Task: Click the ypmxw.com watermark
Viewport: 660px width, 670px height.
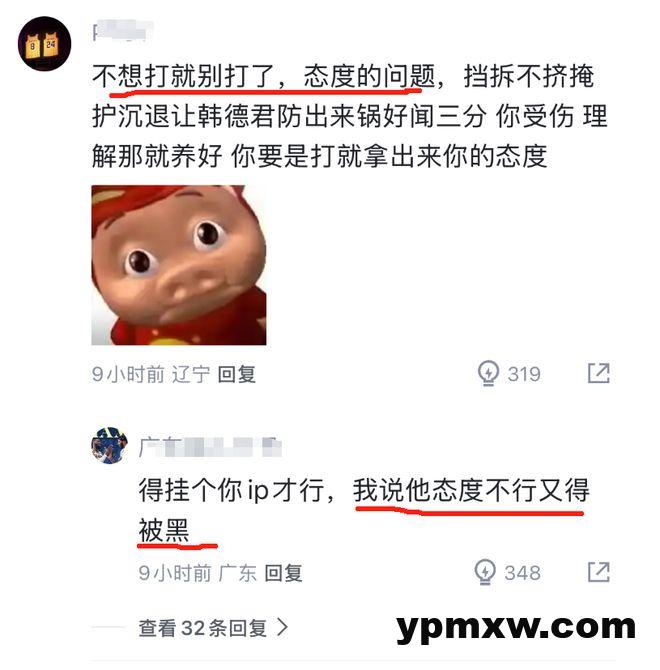Action: point(516,627)
